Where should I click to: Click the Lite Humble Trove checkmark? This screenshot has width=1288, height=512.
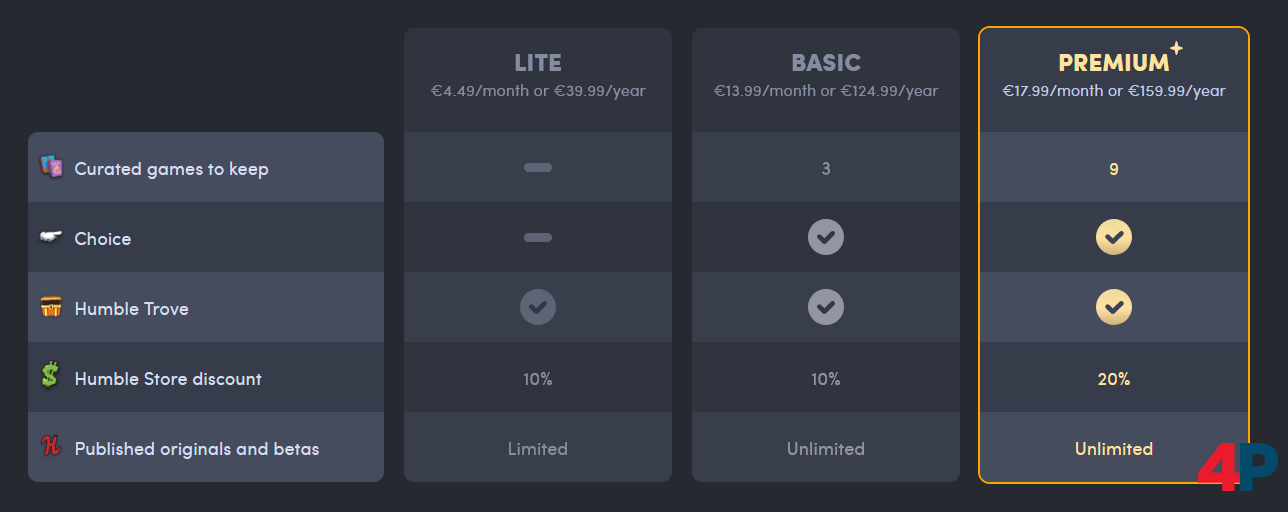(538, 308)
